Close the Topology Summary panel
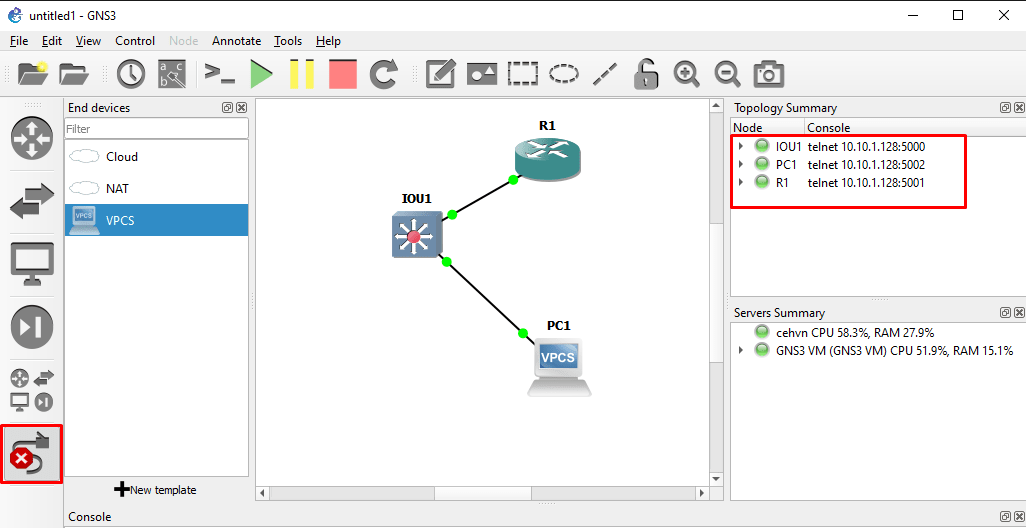The image size is (1026, 528). pyautogui.click(x=1019, y=107)
